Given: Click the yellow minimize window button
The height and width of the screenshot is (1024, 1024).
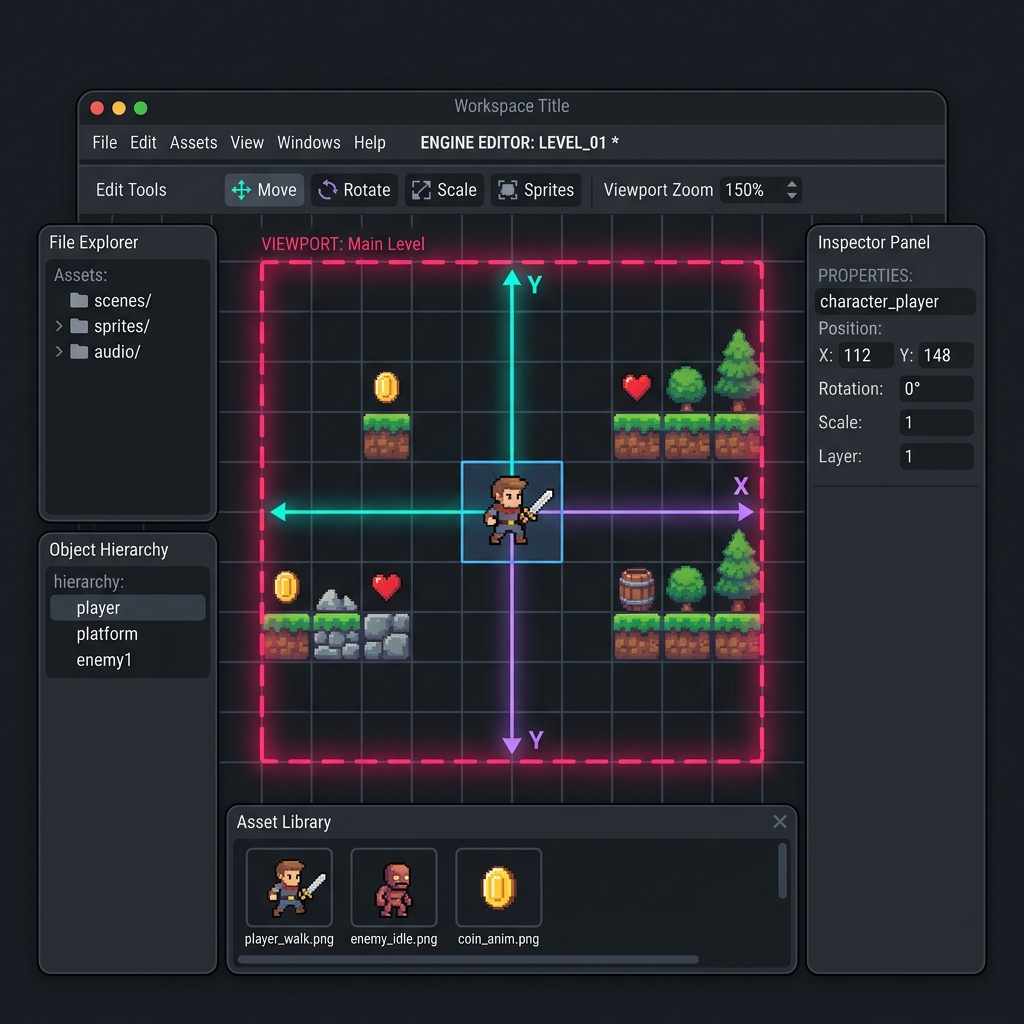Looking at the screenshot, I should click(119, 108).
